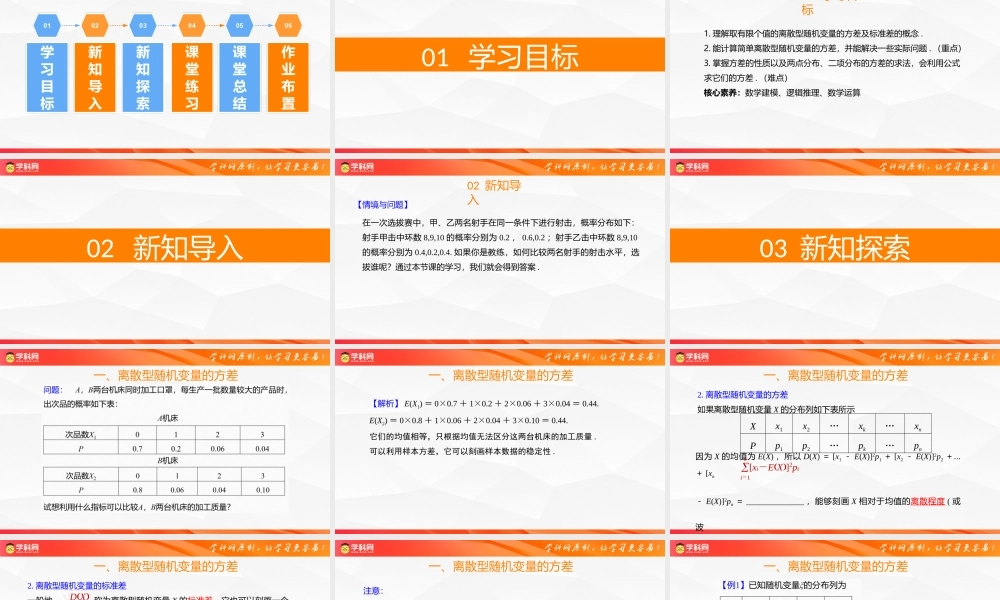Select the orange 作业布置 vertical box
Viewport: 1000px width, 600px height.
point(288,77)
